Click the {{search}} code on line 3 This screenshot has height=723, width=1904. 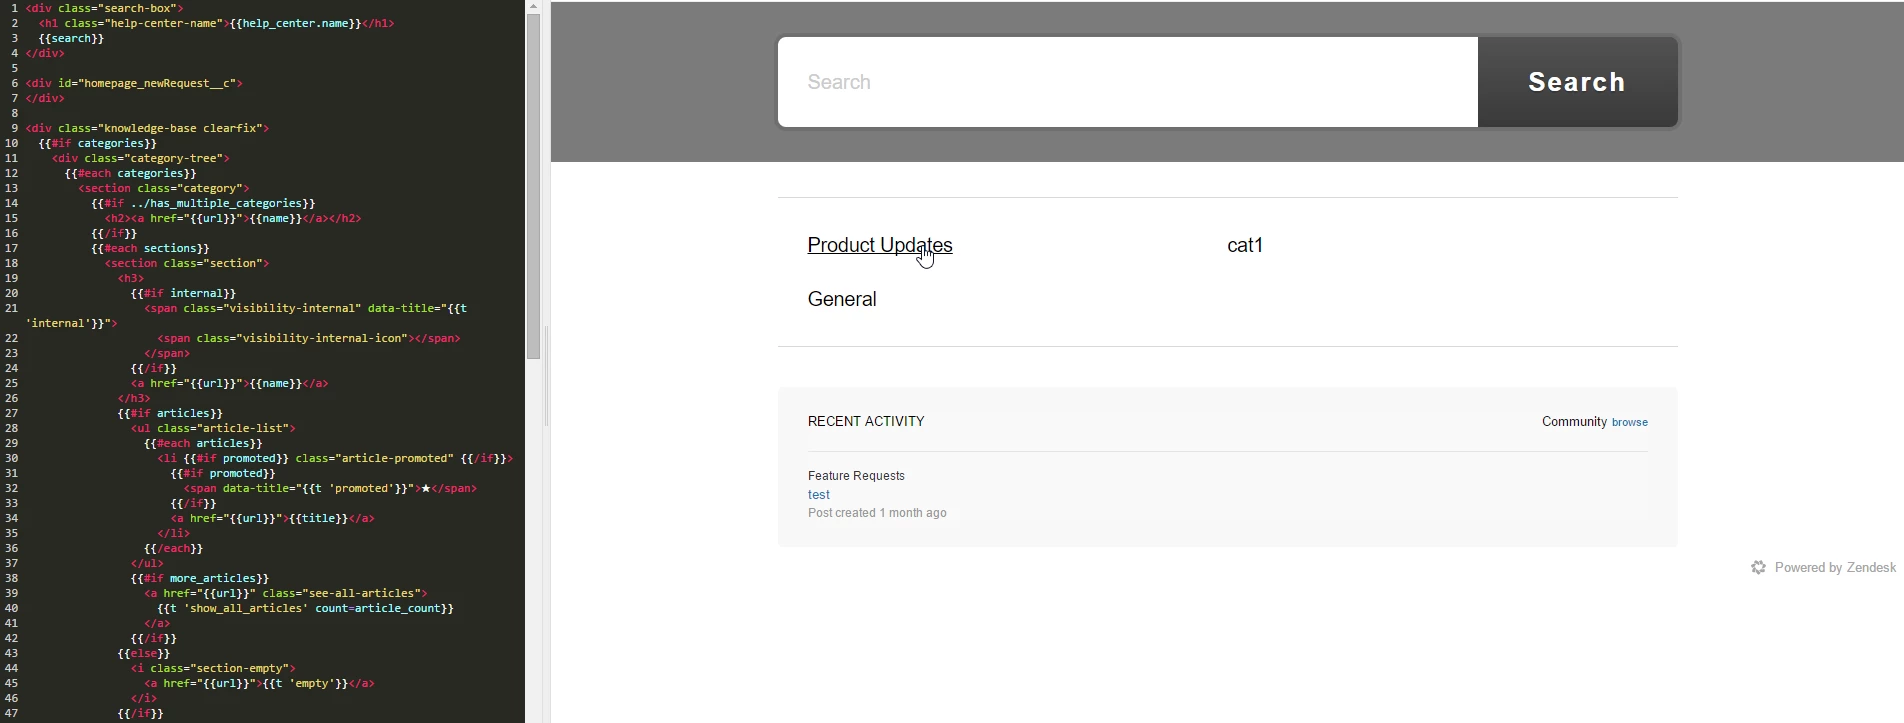point(71,38)
